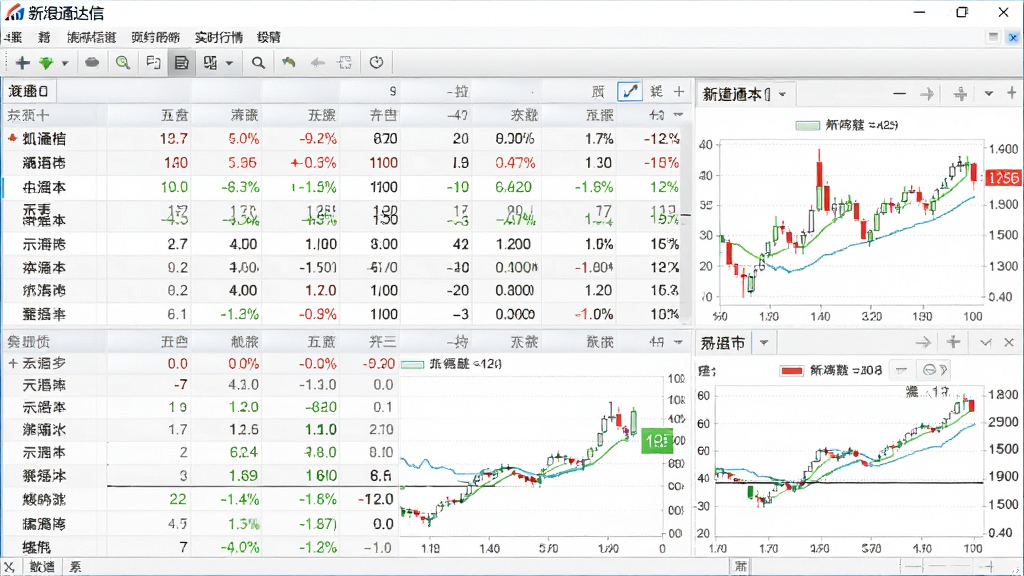The width and height of the screenshot is (1024, 576).
Task: Open the small dropdown next to the =208 legend
Action: 901,370
